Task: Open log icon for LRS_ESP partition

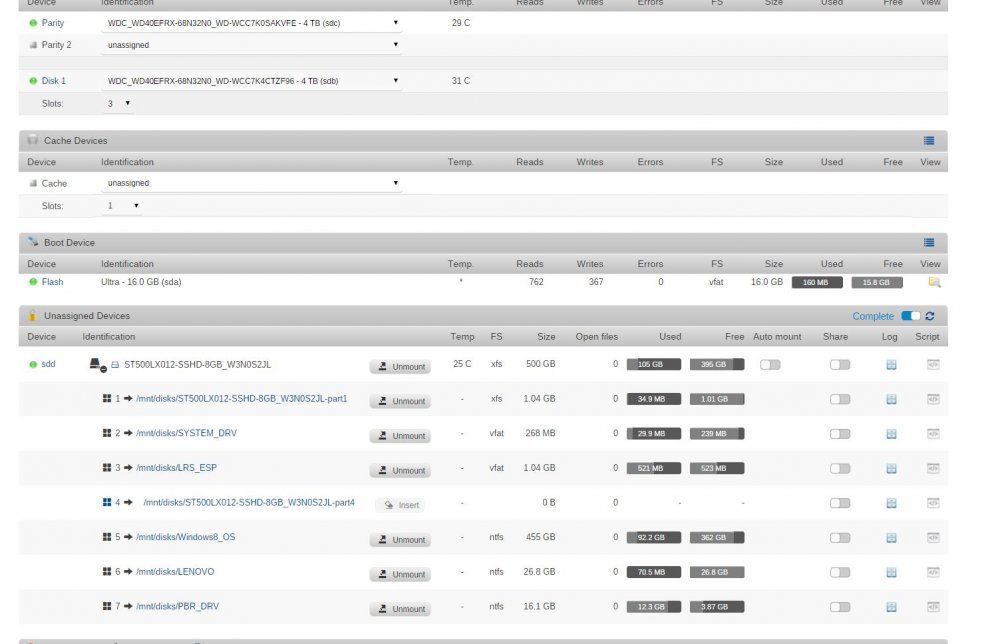Action: click(x=891, y=469)
